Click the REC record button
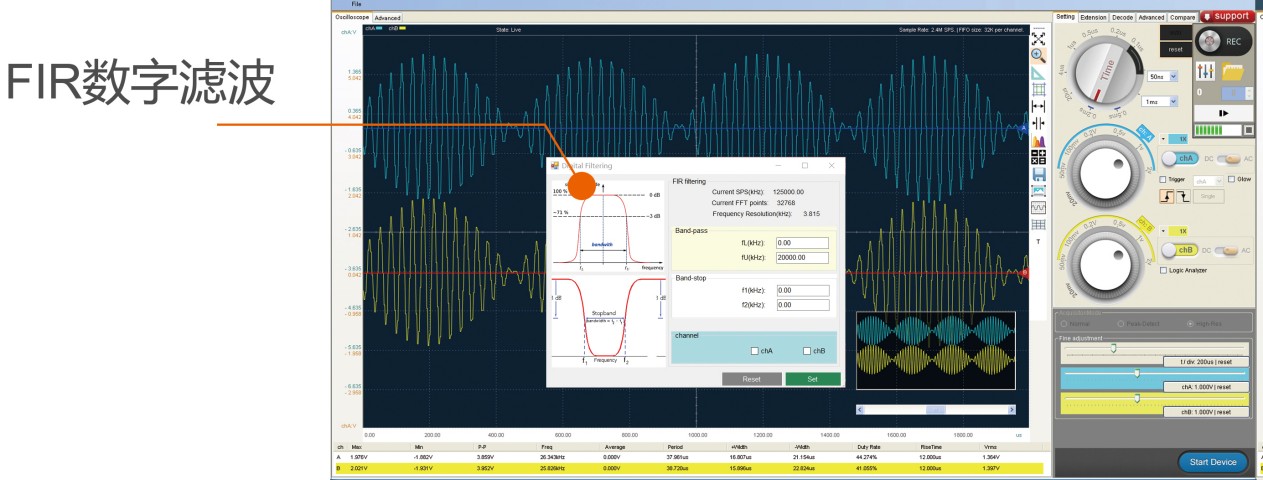This screenshot has height=480, width=1263. pyautogui.click(x=1223, y=41)
